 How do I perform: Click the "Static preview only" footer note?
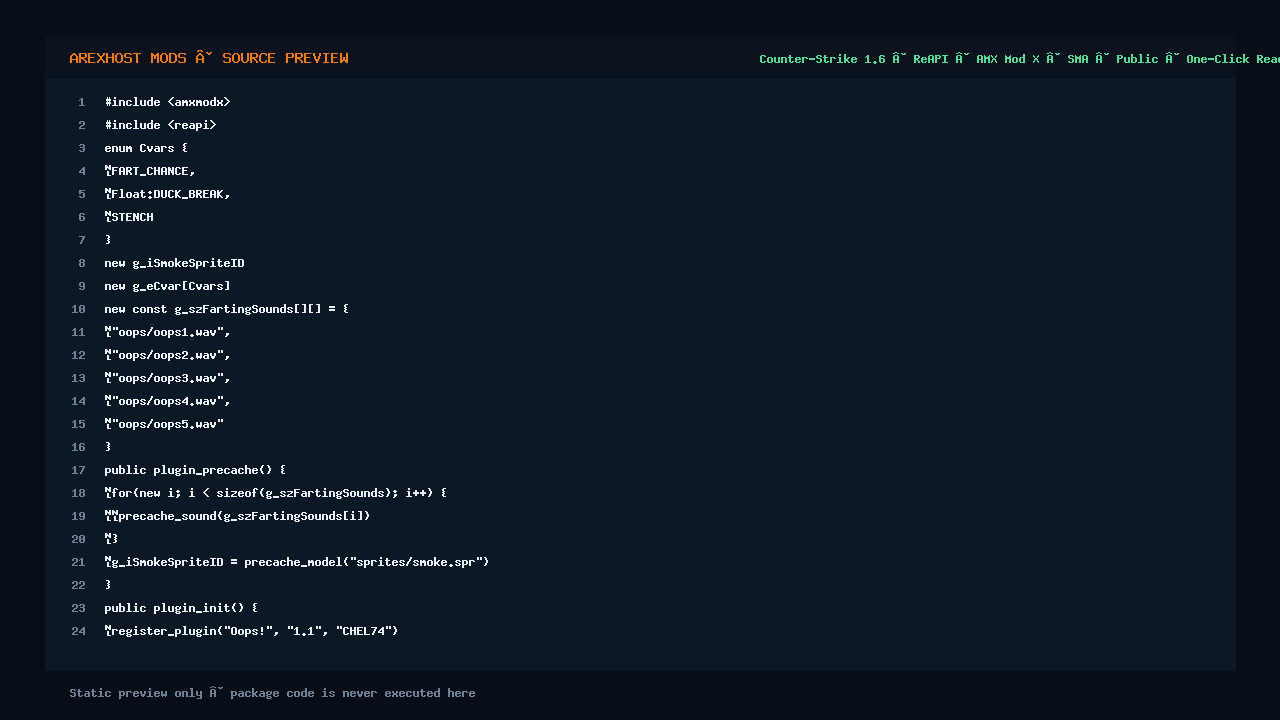(272, 693)
